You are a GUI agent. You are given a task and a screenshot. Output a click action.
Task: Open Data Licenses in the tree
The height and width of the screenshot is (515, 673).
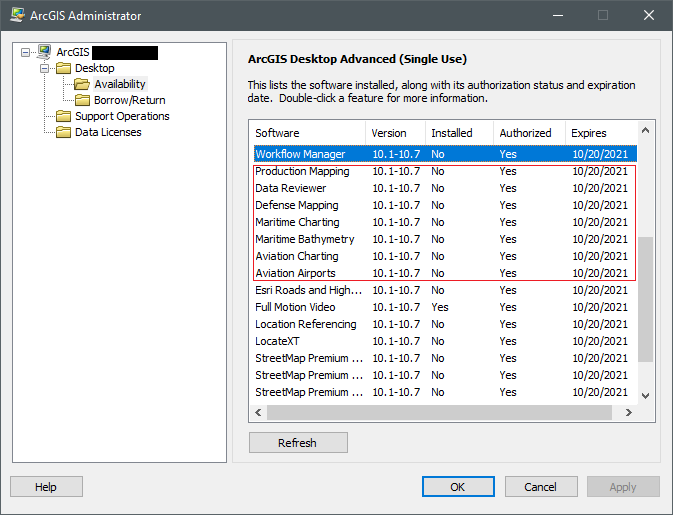point(108,132)
